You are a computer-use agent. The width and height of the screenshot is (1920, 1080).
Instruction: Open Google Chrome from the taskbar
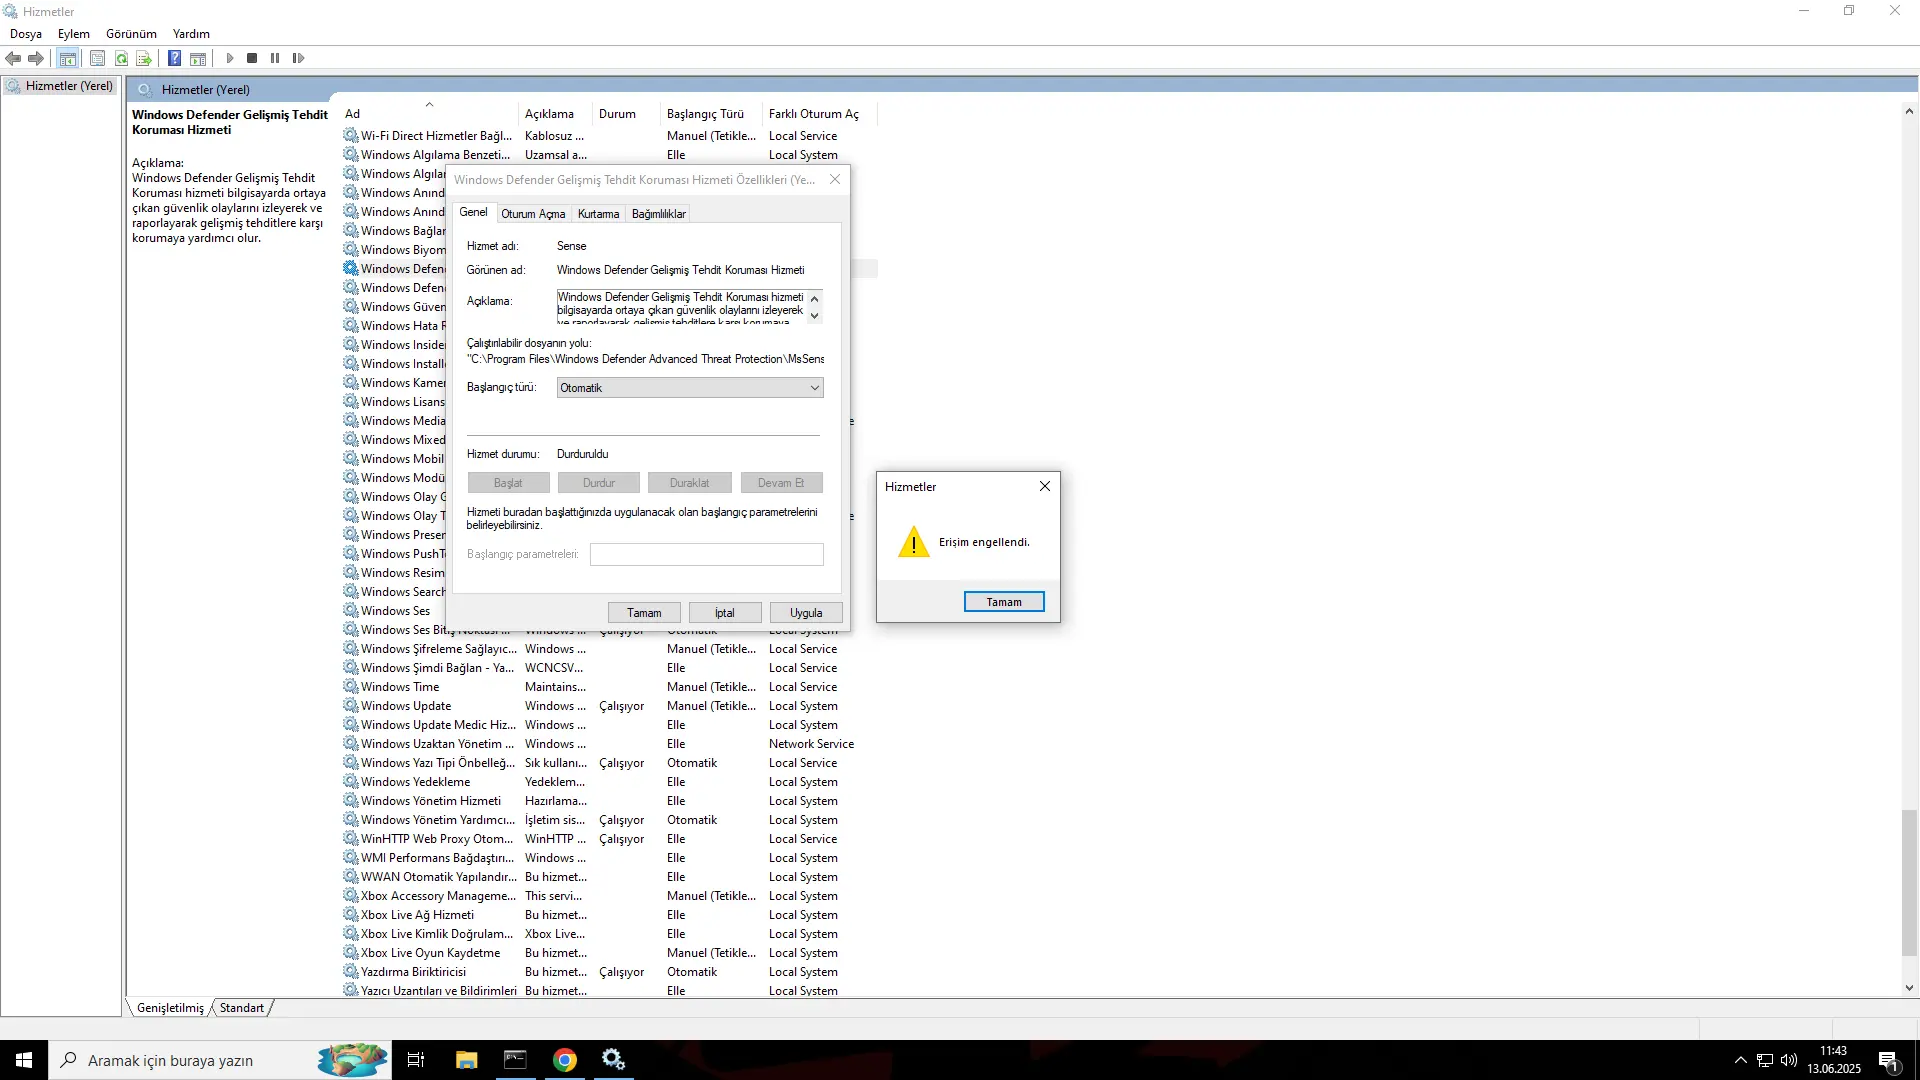pyautogui.click(x=565, y=1060)
